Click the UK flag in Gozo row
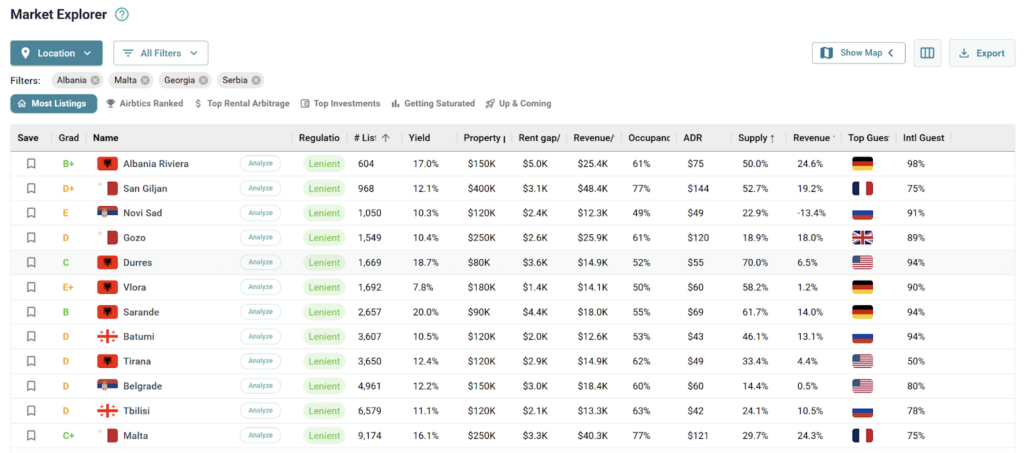Viewport: 1024px width, 453px height. coord(862,237)
